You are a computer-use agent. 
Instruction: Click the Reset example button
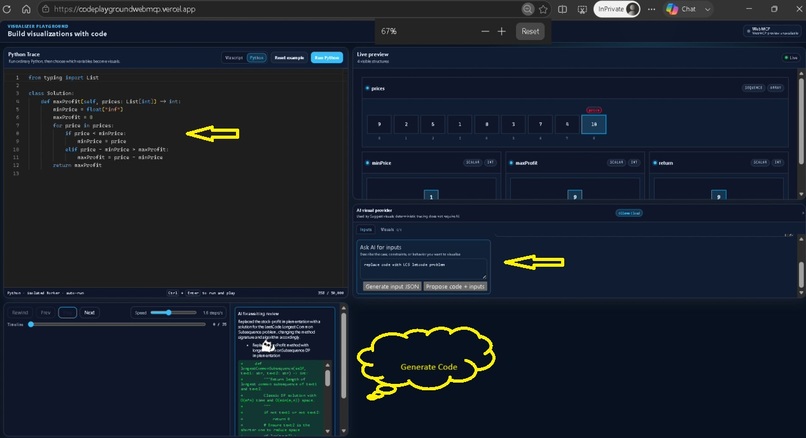tap(289, 58)
